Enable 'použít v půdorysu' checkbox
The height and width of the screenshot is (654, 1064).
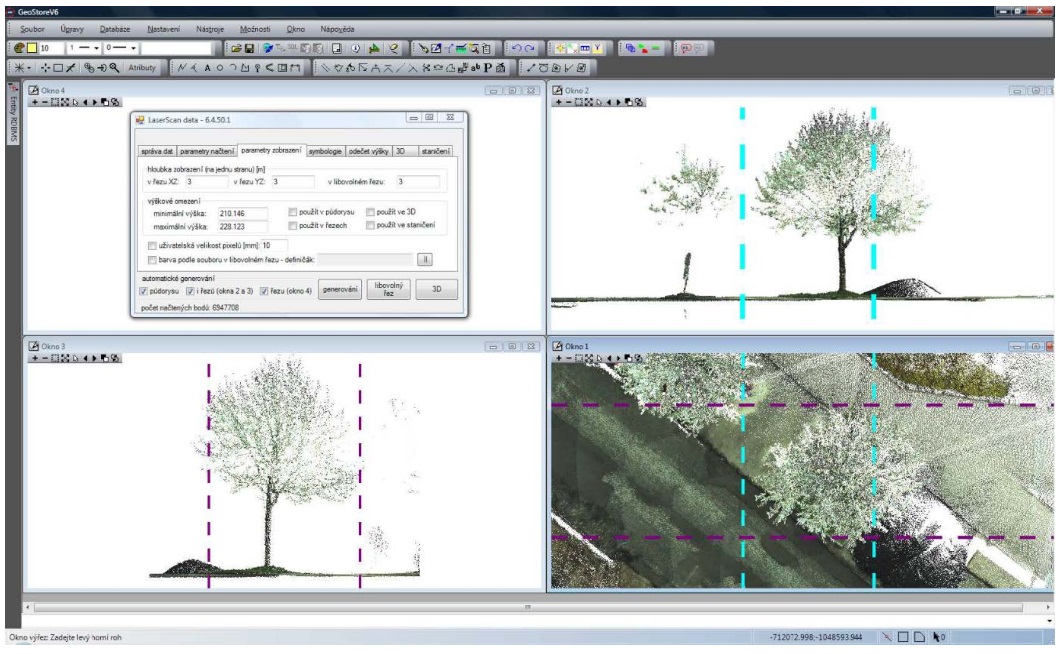(292, 212)
